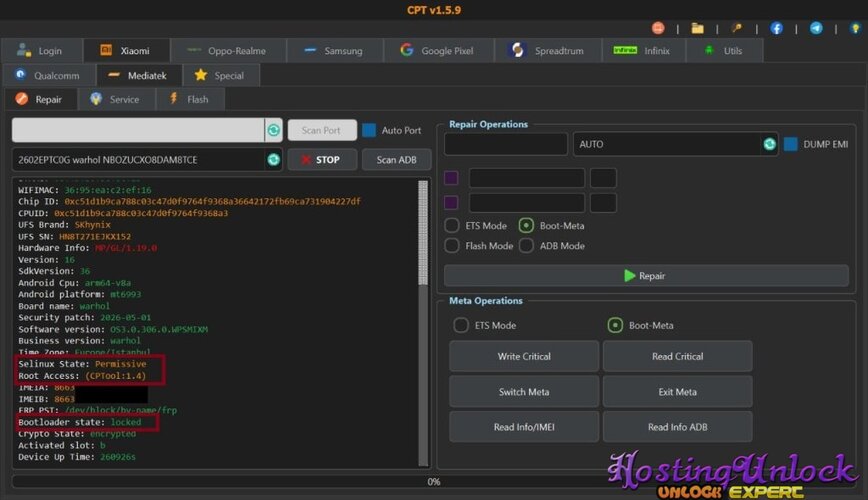Screen dimensions: 868x500
Task: Click the Scan ADB button
Action: [x=396, y=159]
